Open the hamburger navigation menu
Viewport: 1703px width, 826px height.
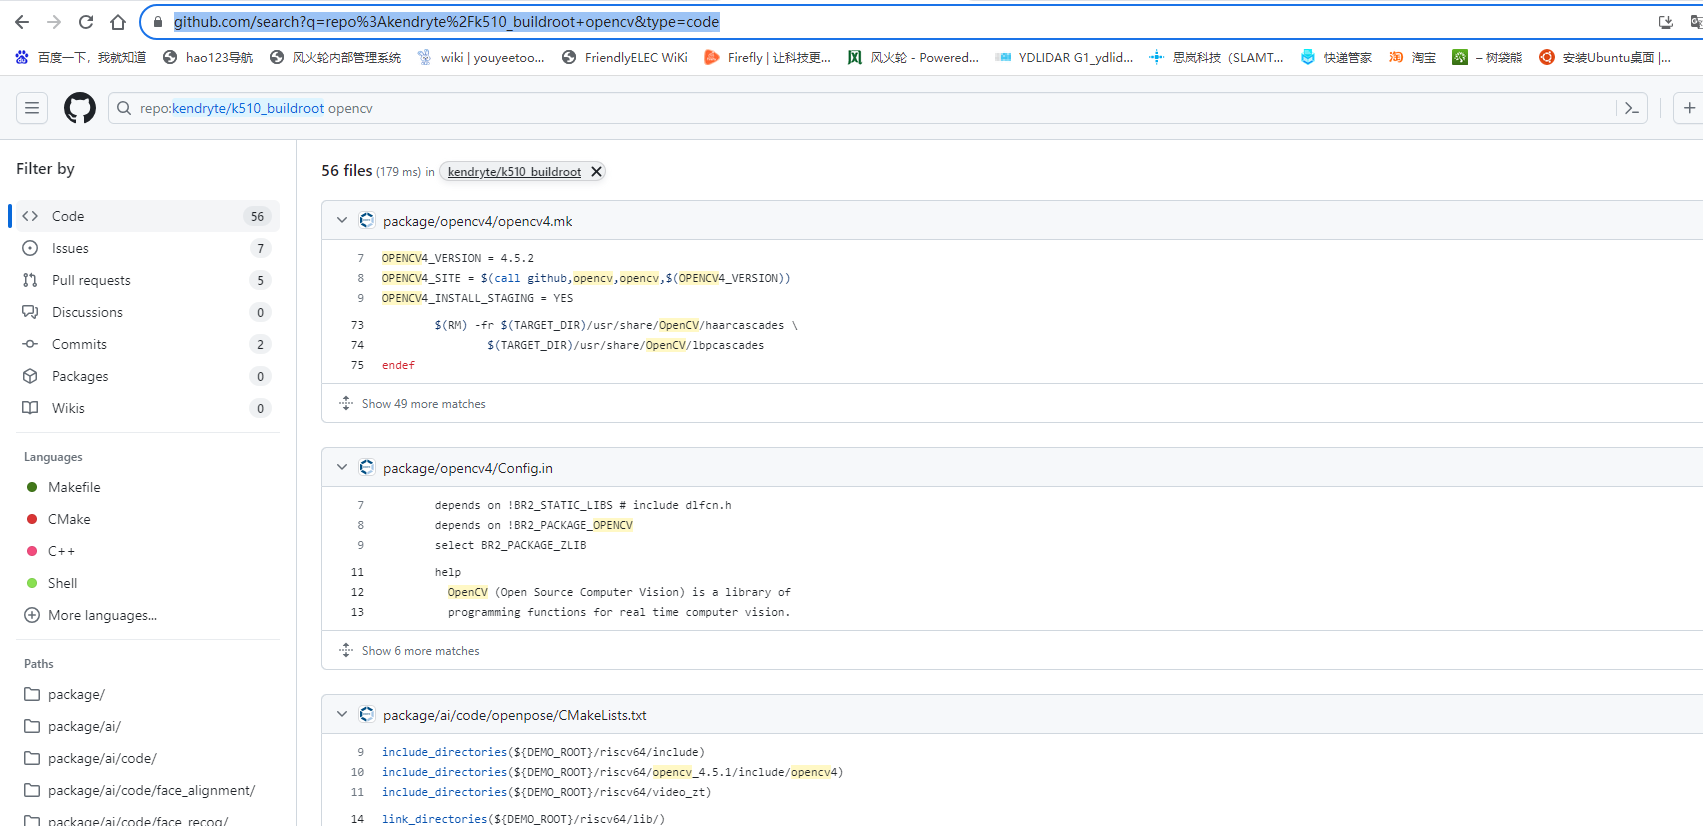point(32,108)
